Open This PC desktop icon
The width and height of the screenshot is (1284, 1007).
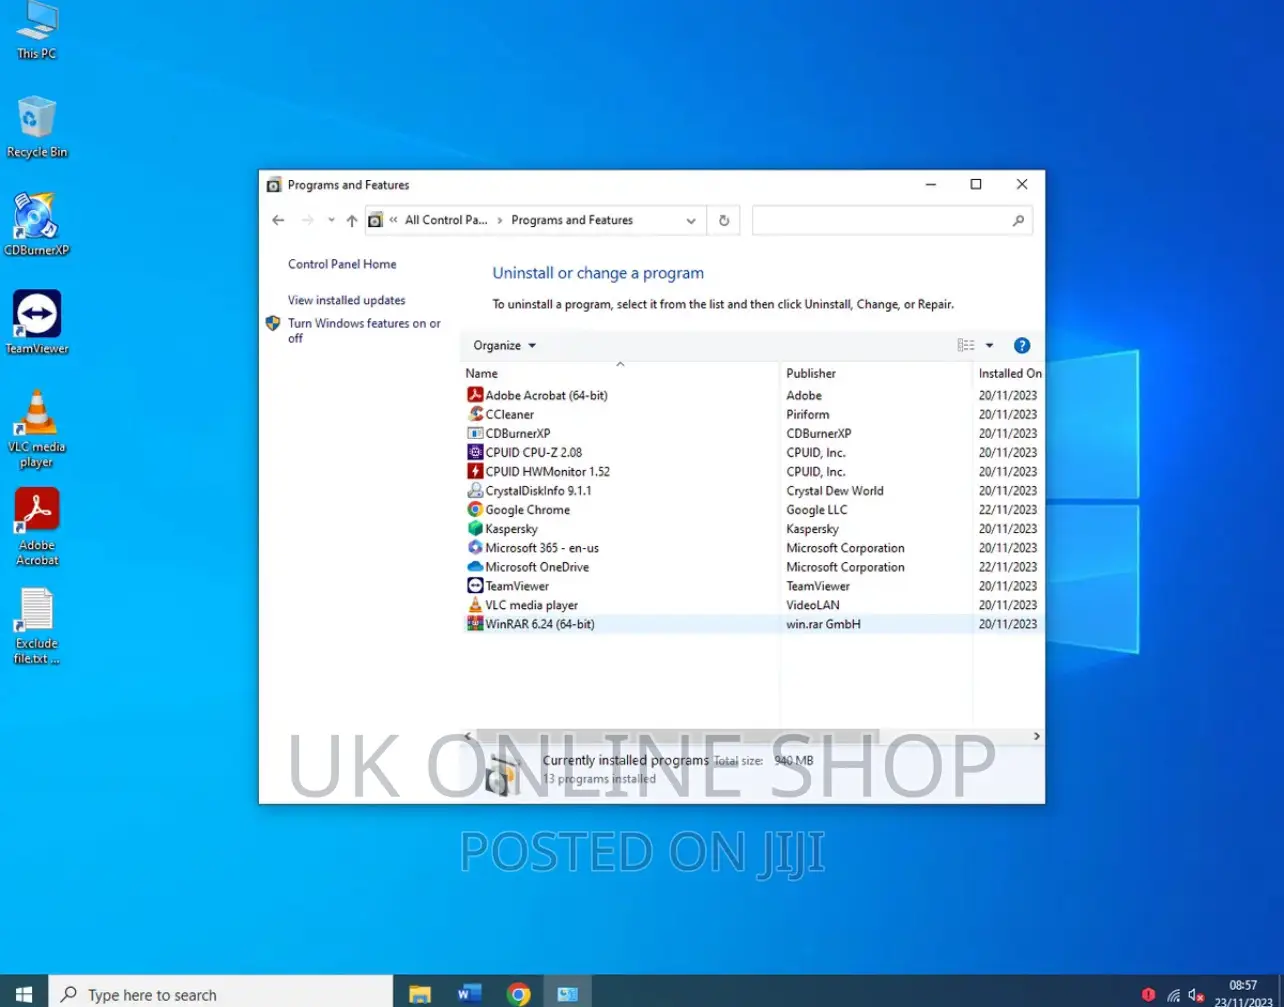pos(37,31)
